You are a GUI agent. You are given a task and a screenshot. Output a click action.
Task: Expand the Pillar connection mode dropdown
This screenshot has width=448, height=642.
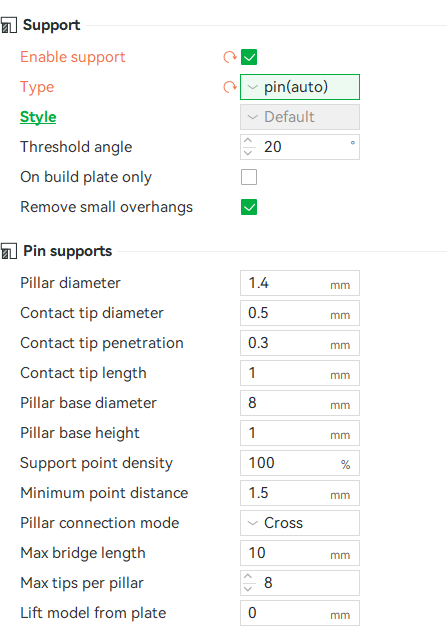coord(300,523)
